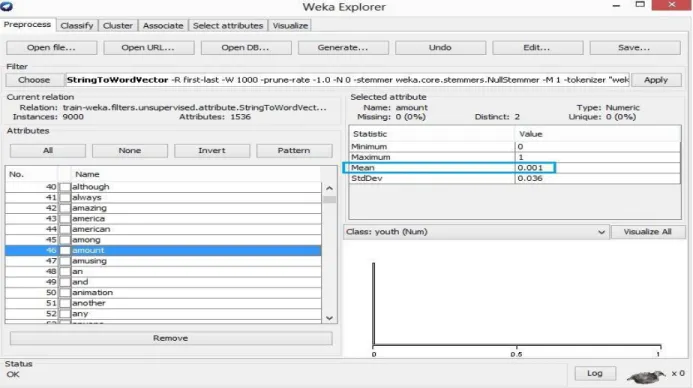Tick the checkbox for attribute 'although'
This screenshot has width=693, height=388.
point(65,187)
